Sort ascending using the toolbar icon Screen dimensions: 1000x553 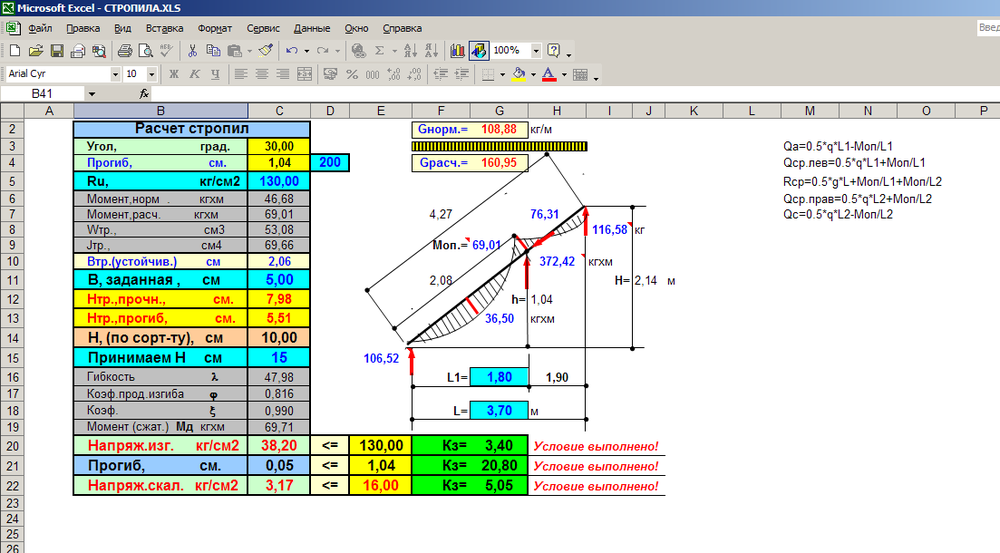pos(411,50)
